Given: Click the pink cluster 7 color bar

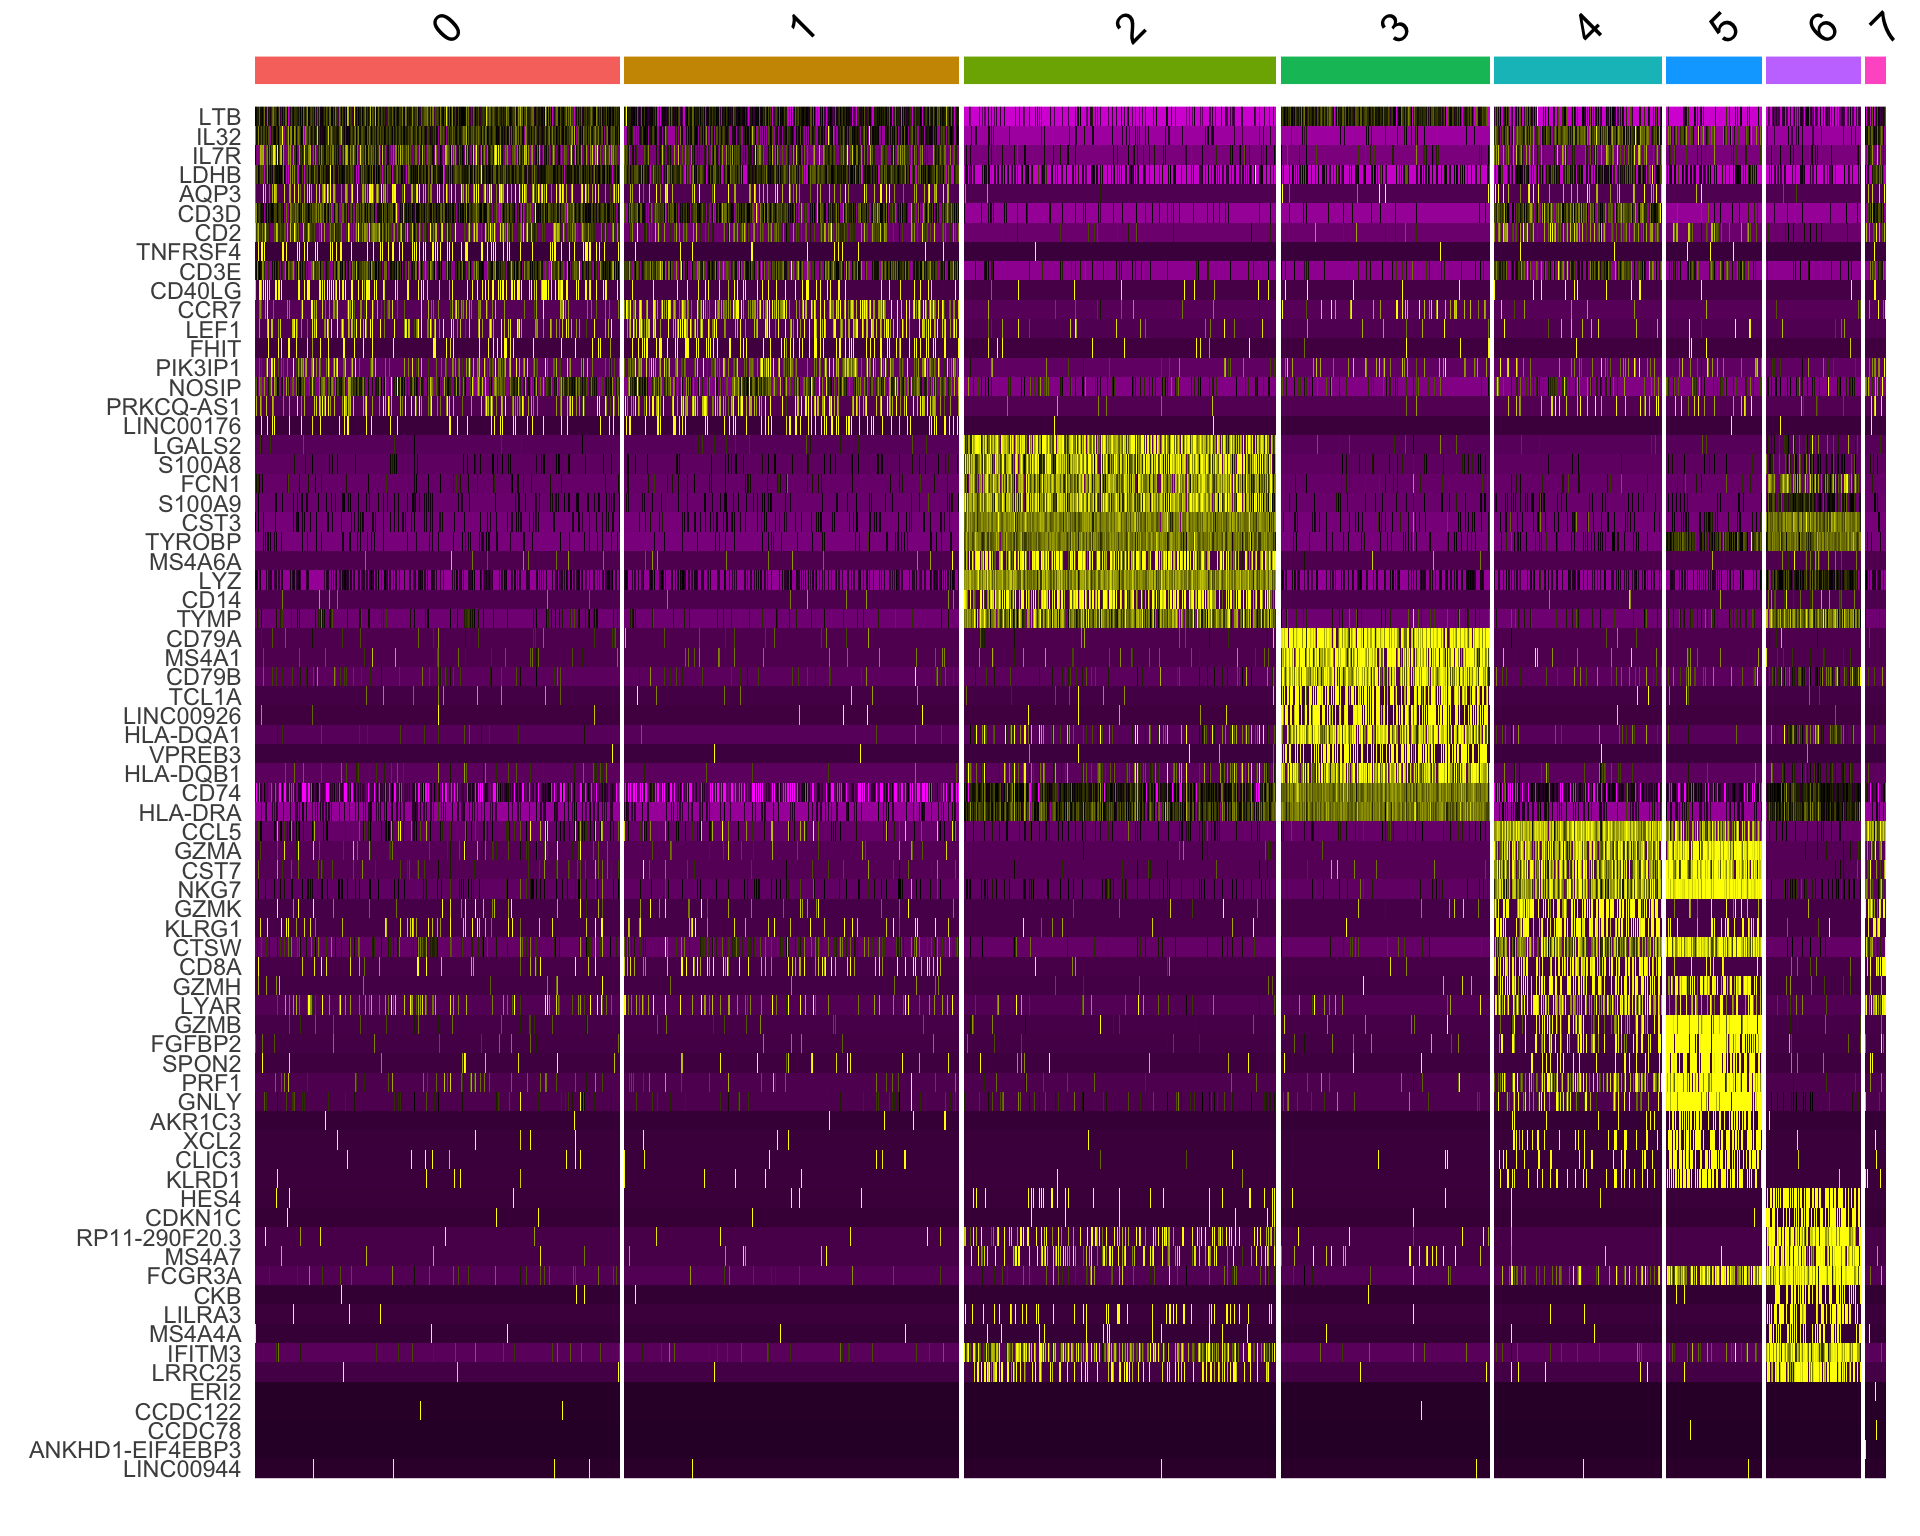Looking at the screenshot, I should [x=1875, y=70].
